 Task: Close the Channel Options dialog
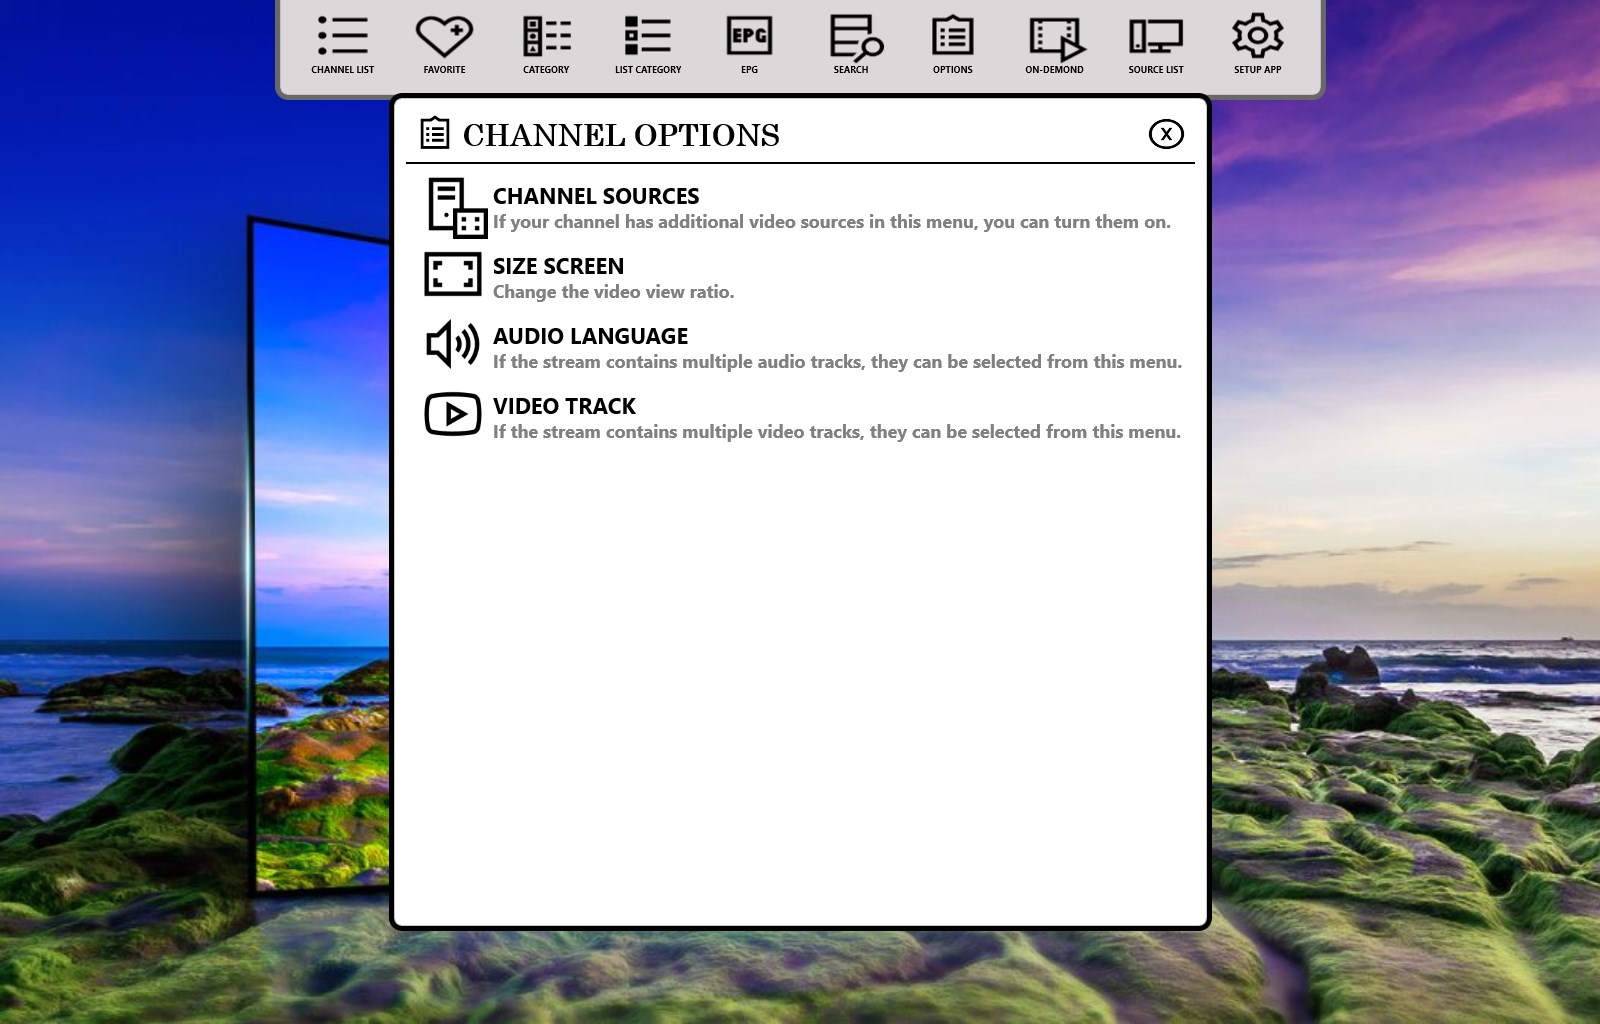[x=1166, y=134]
